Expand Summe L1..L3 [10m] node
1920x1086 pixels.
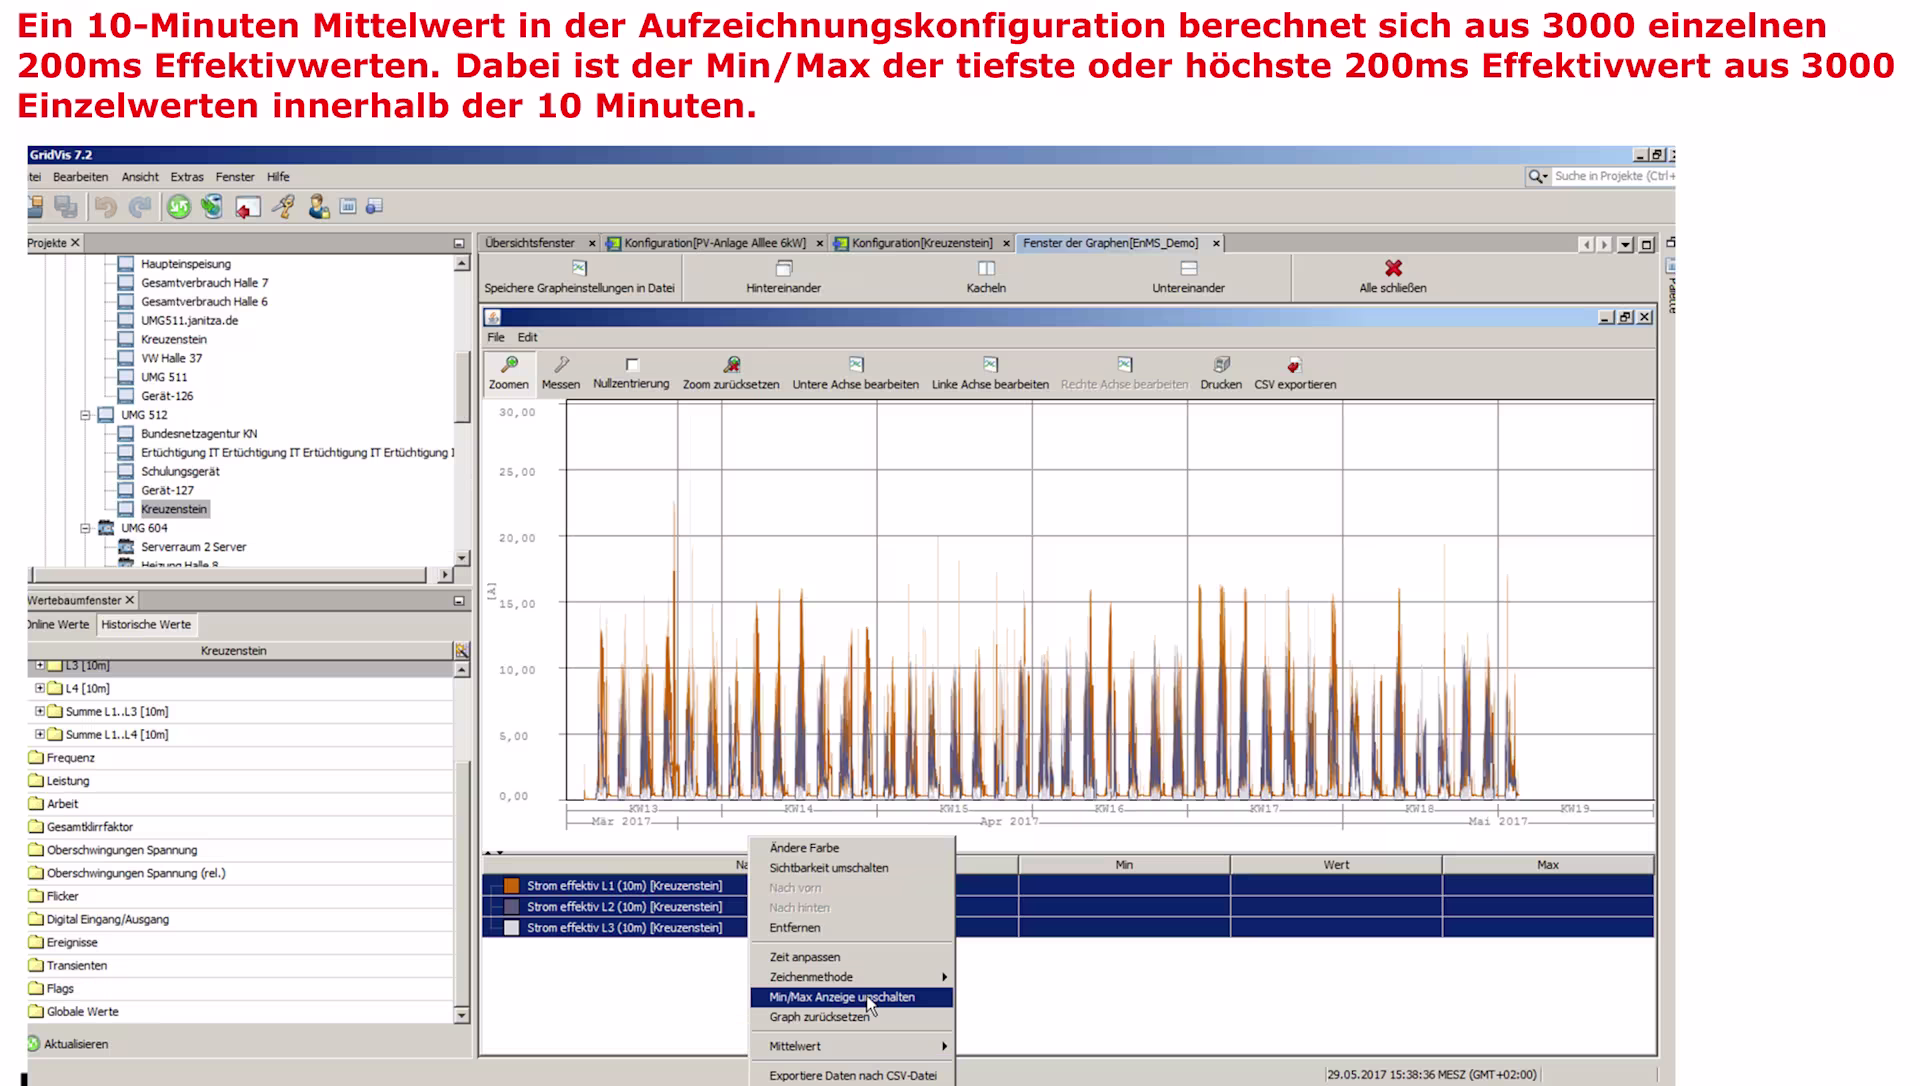pyautogui.click(x=40, y=711)
